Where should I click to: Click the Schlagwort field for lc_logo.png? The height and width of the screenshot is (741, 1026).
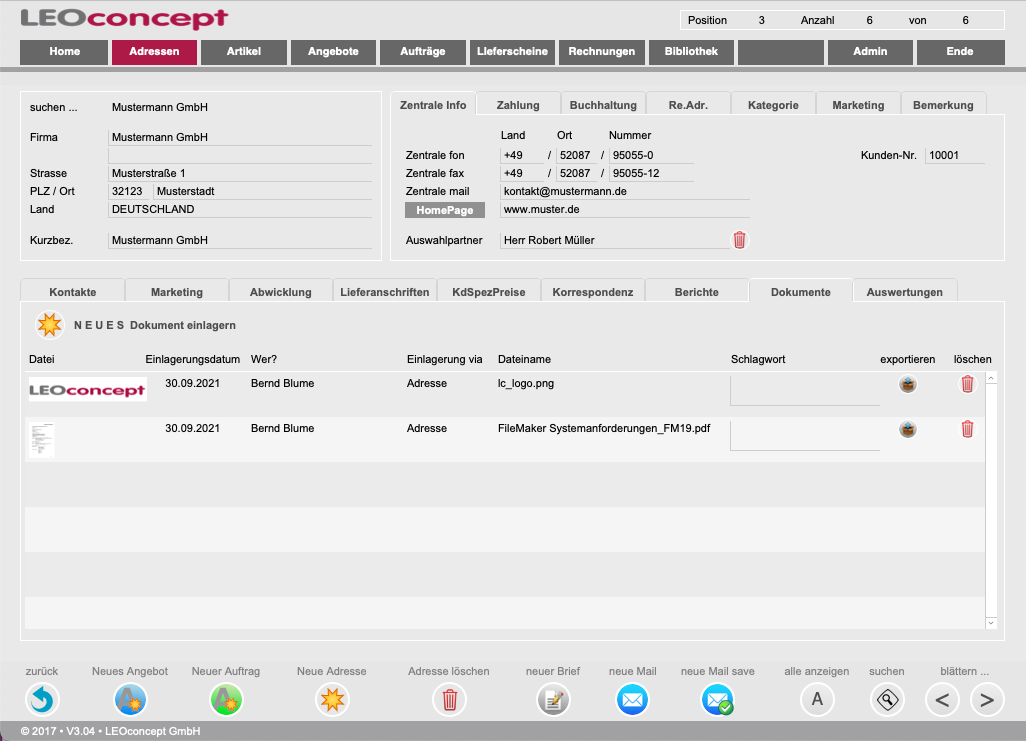coord(804,390)
